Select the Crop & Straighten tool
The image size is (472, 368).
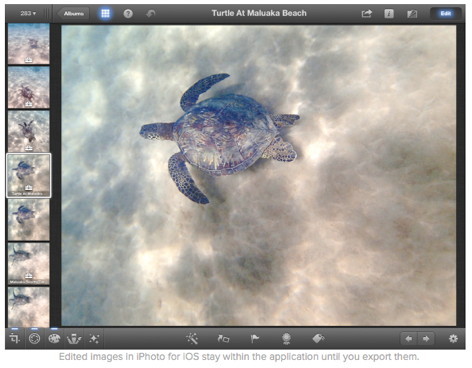pyautogui.click(x=14, y=339)
